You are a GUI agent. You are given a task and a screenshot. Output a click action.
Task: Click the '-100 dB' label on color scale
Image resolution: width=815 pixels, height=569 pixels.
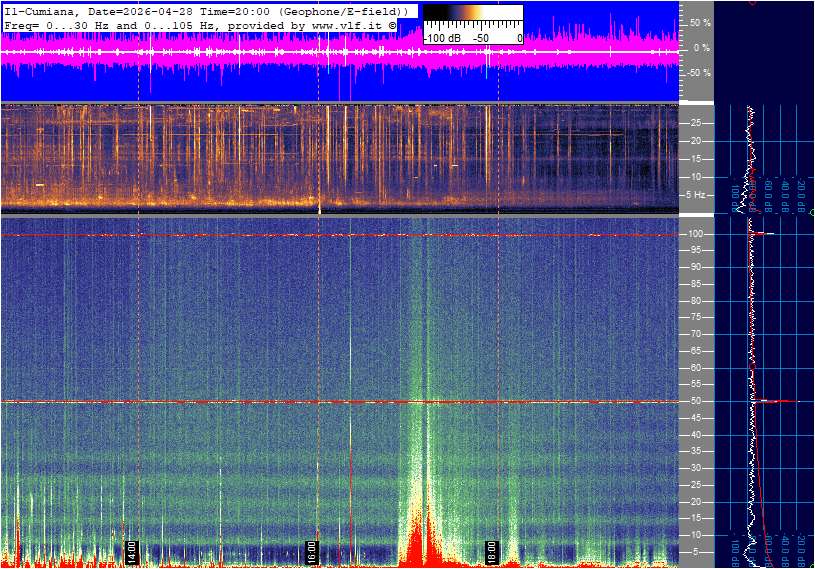click(442, 38)
